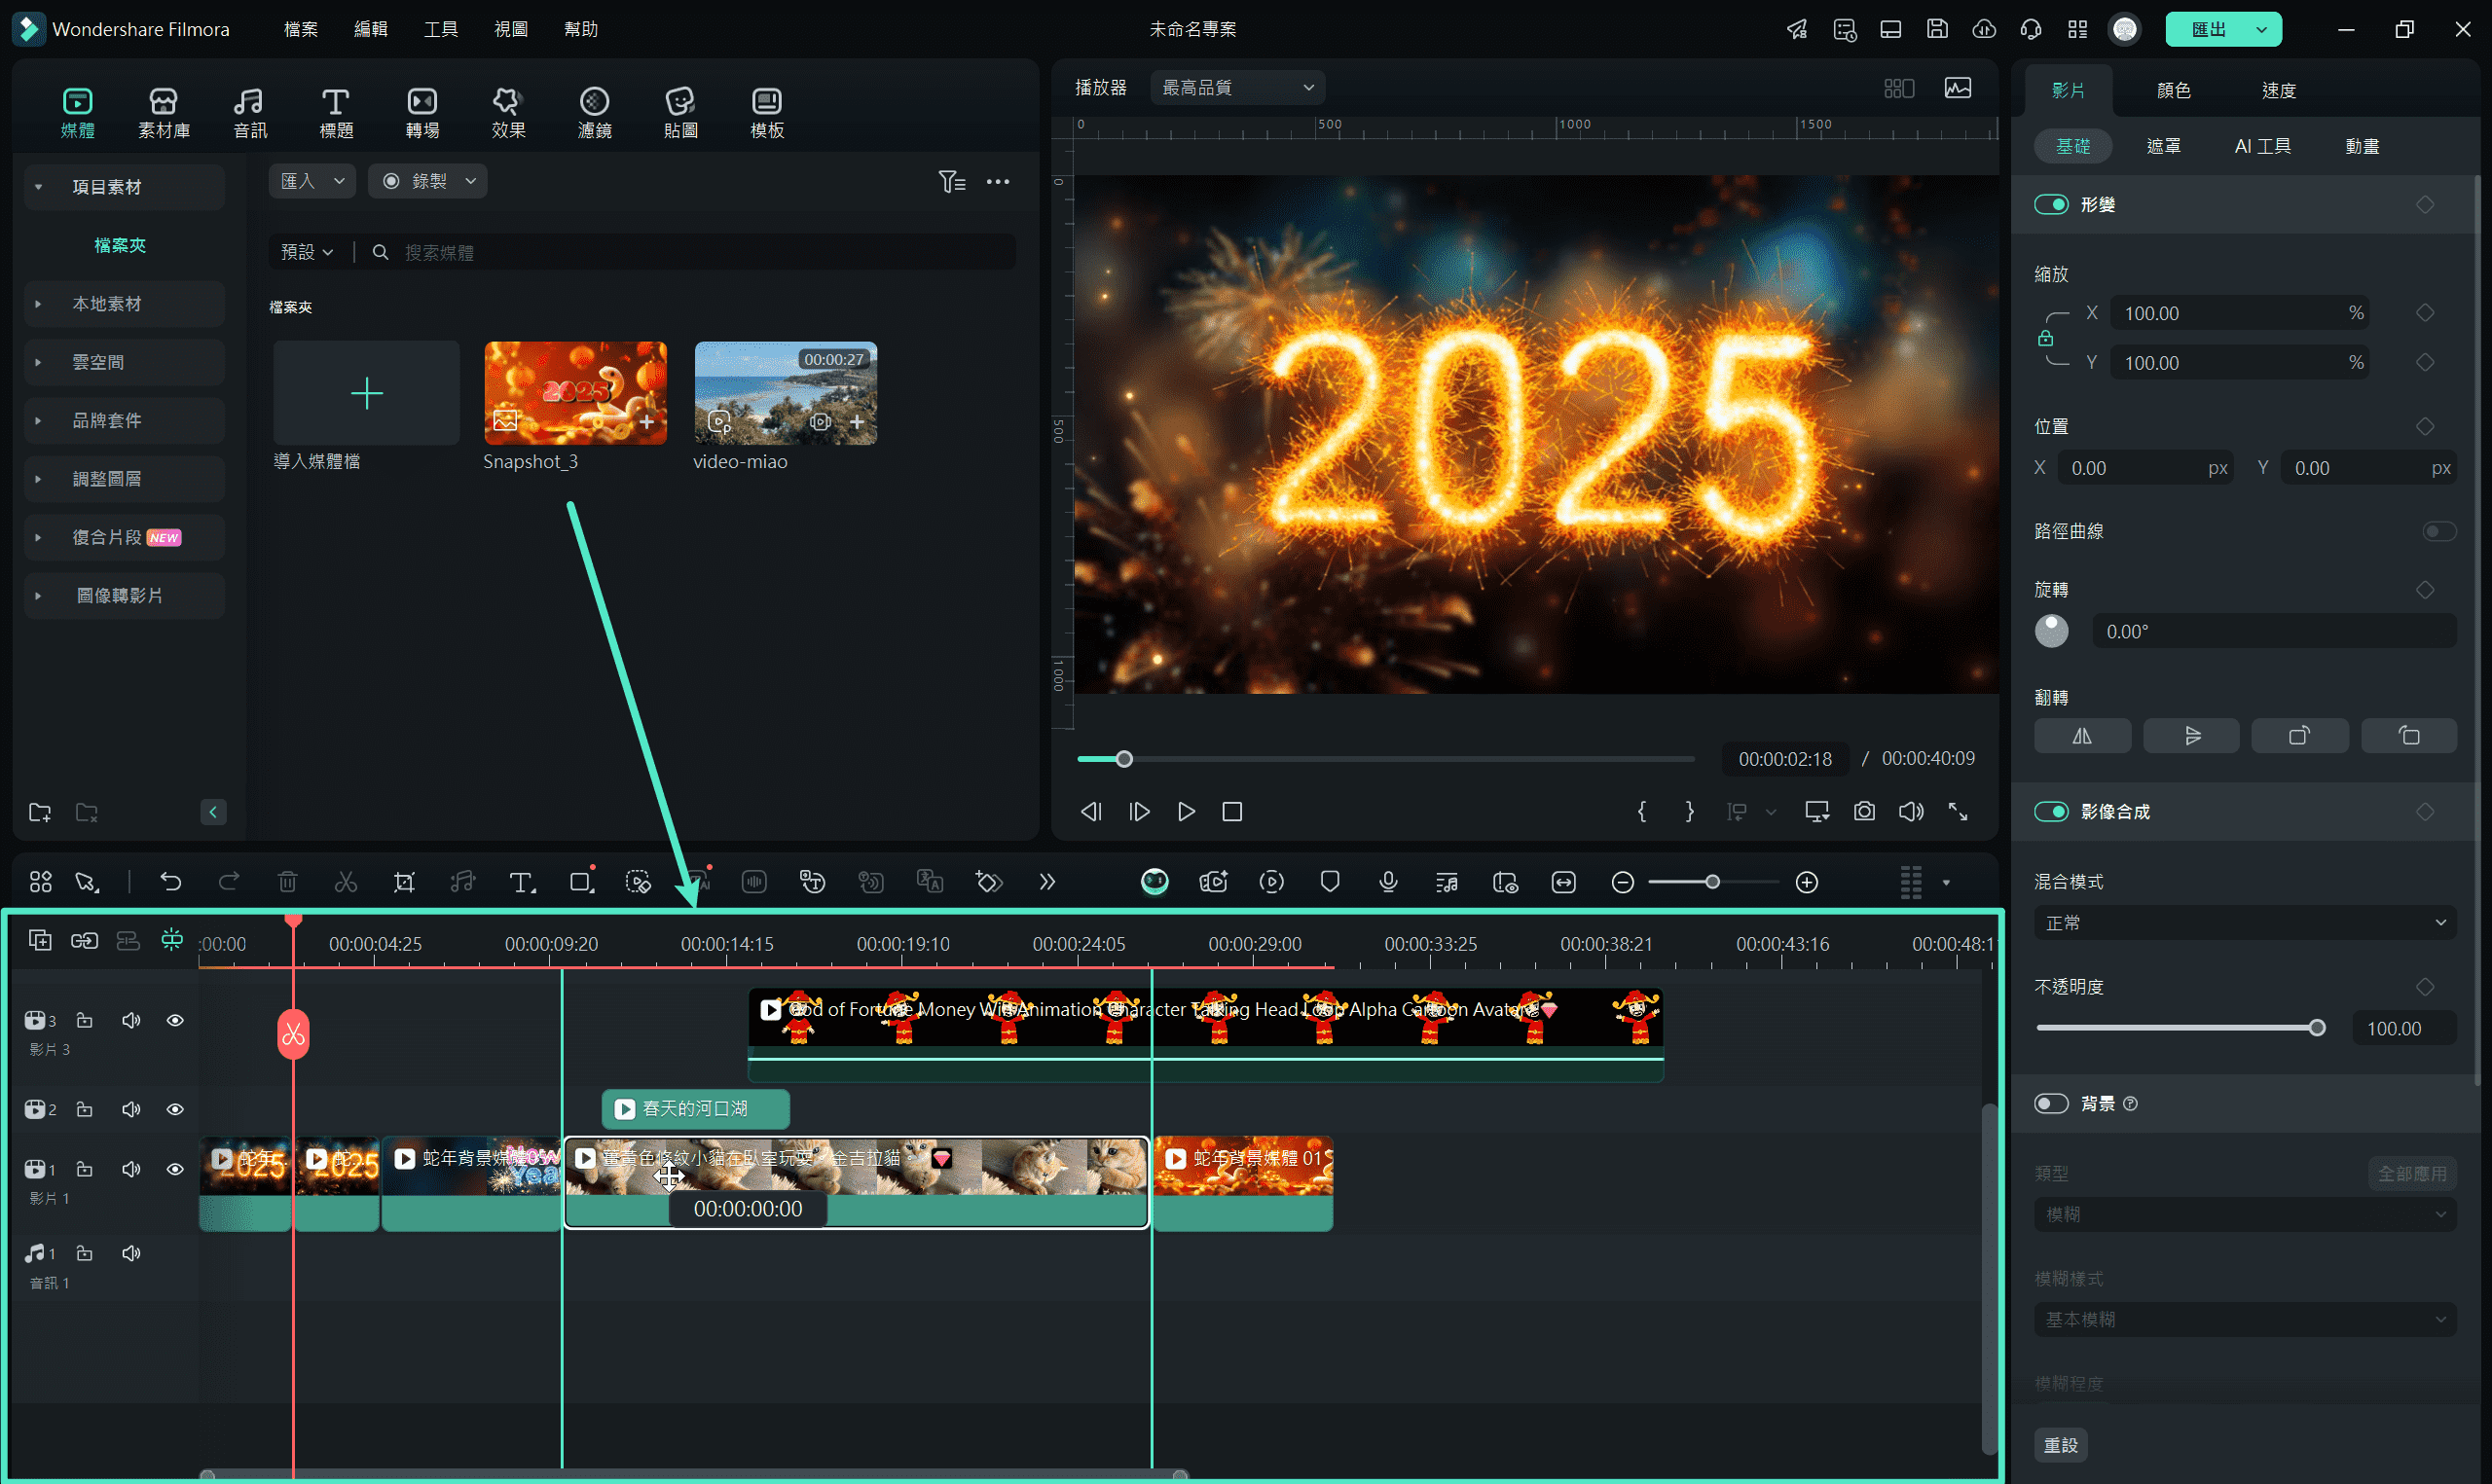Switch to the 速度 tab

pyautogui.click(x=2279, y=90)
